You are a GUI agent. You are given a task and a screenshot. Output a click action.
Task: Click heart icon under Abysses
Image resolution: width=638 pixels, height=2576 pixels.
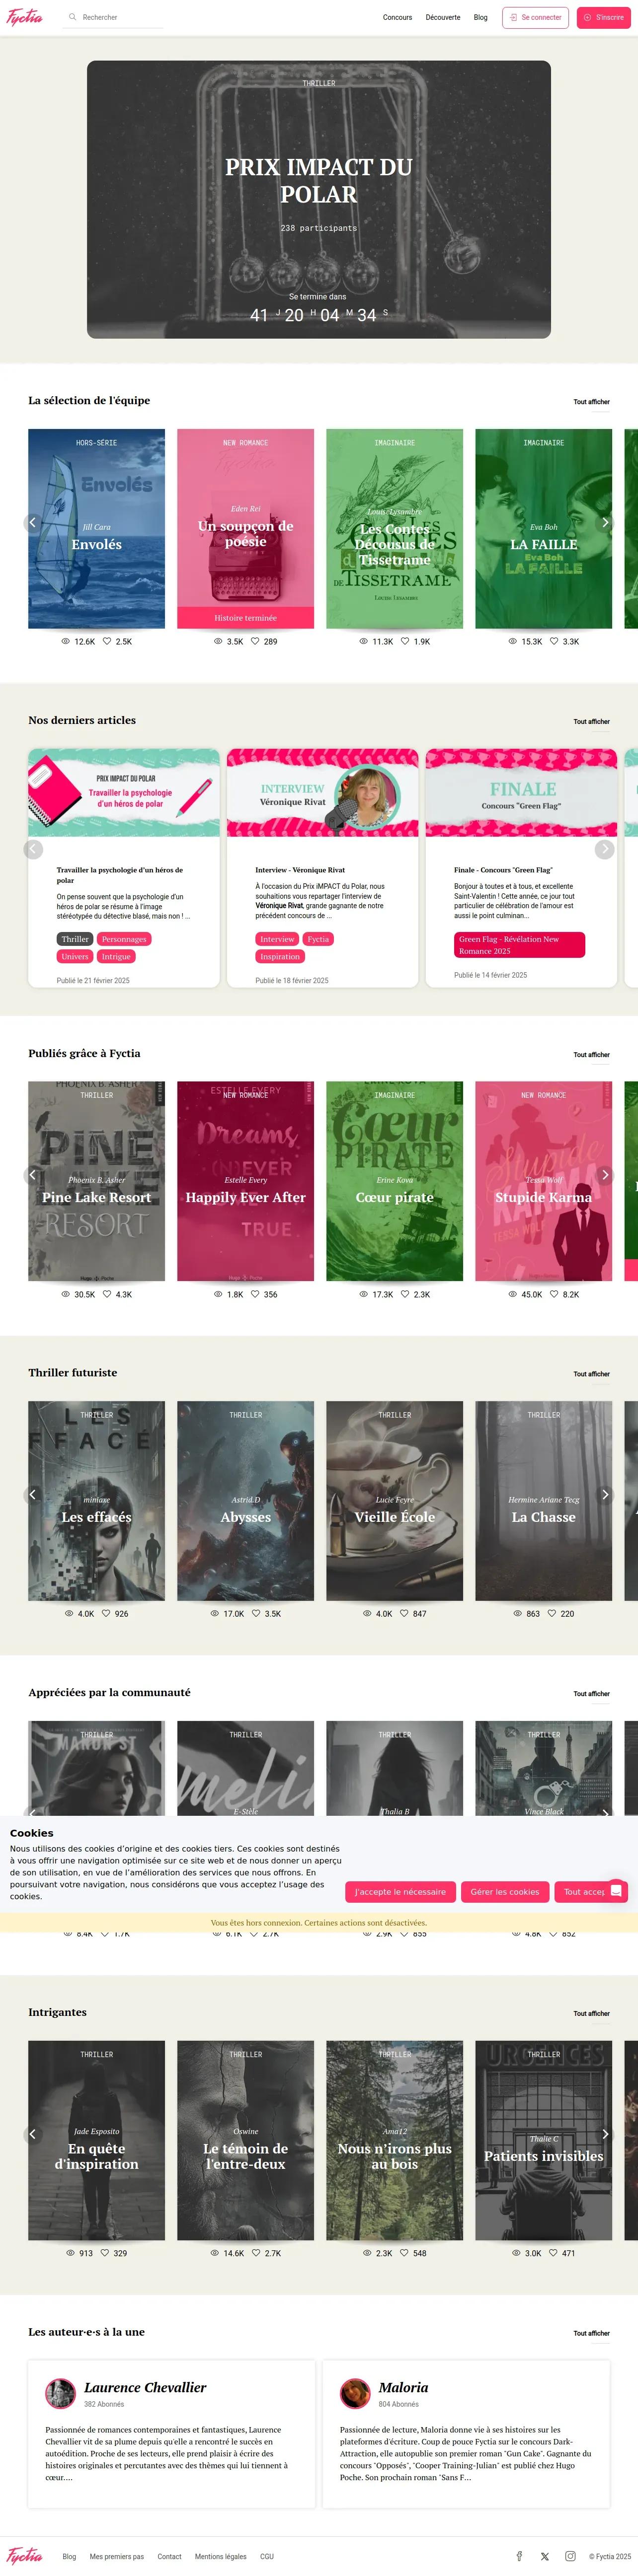pos(256,1613)
